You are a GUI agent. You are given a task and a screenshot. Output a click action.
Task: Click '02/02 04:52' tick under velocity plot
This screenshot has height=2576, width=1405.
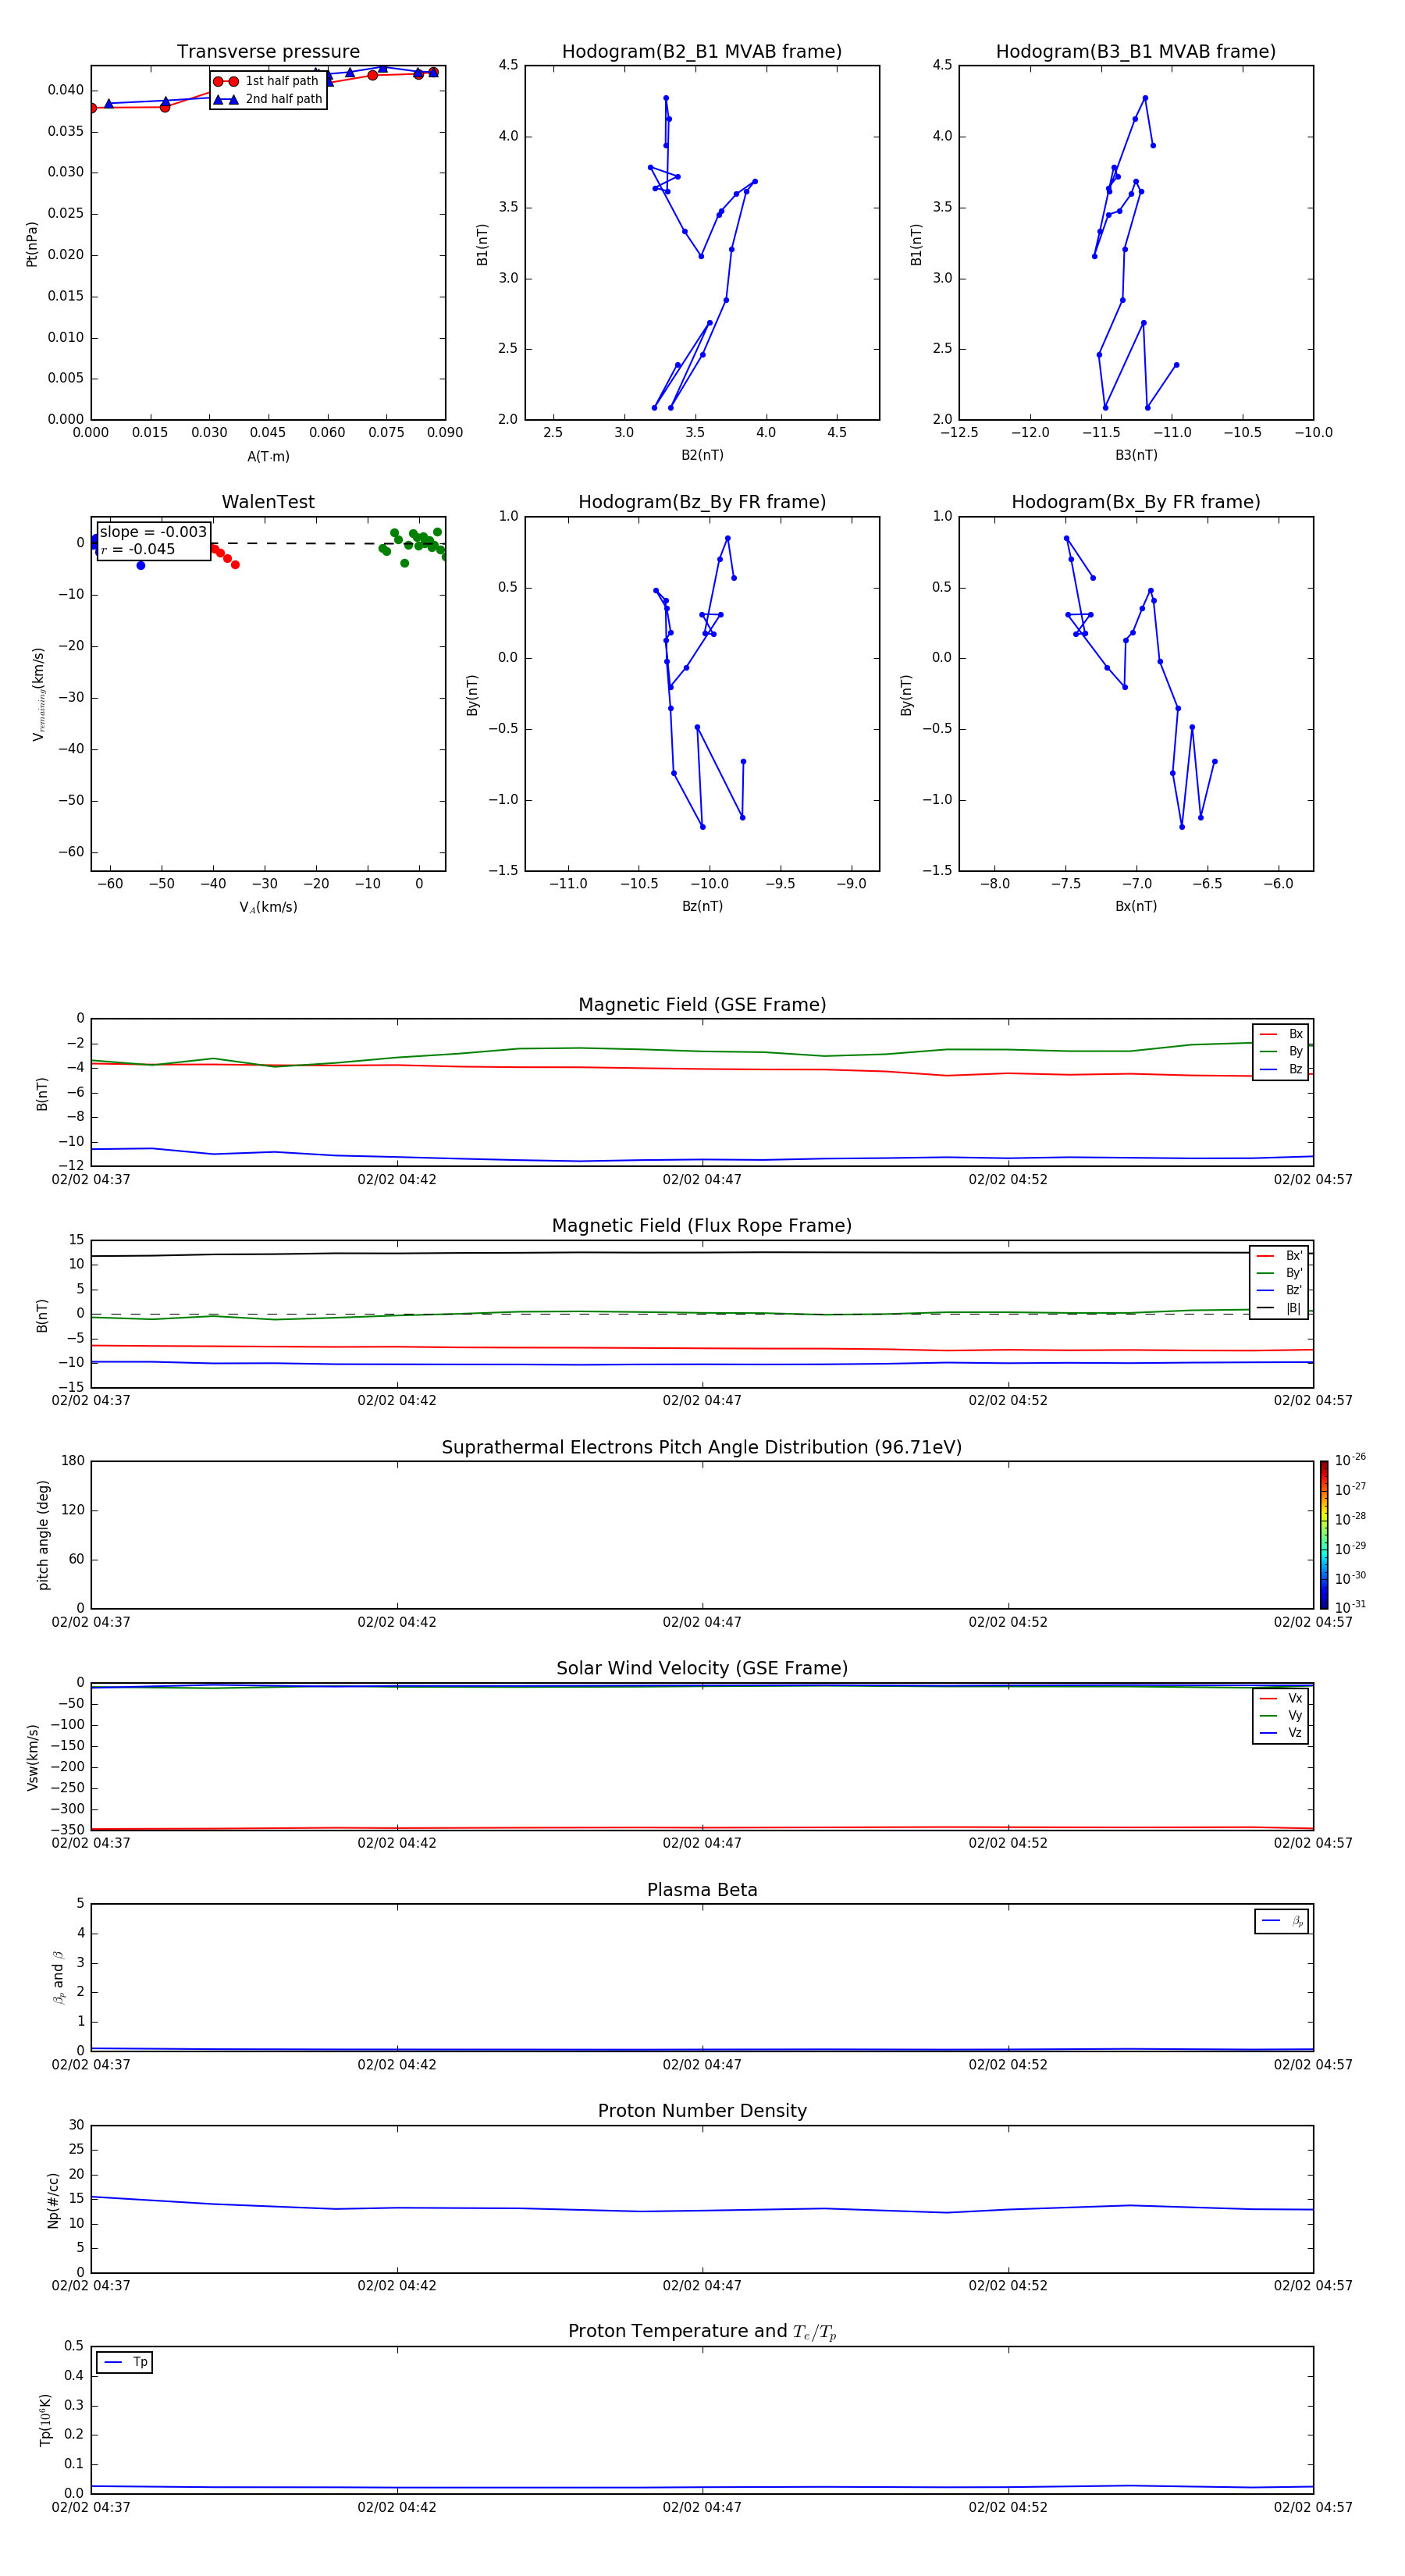1008,1843
